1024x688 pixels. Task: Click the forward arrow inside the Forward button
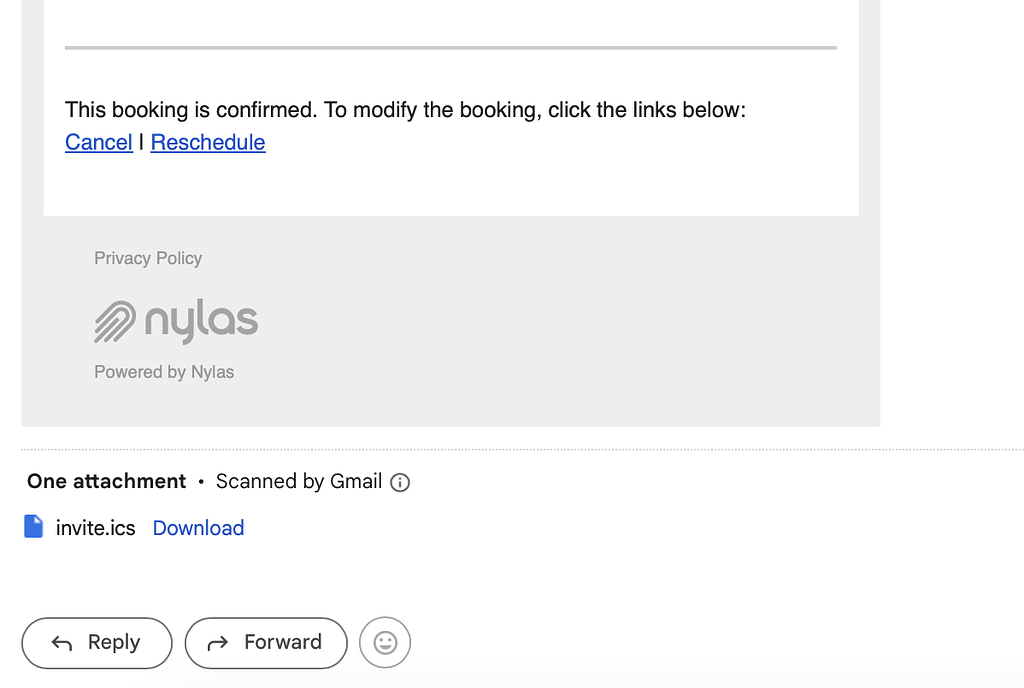218,643
